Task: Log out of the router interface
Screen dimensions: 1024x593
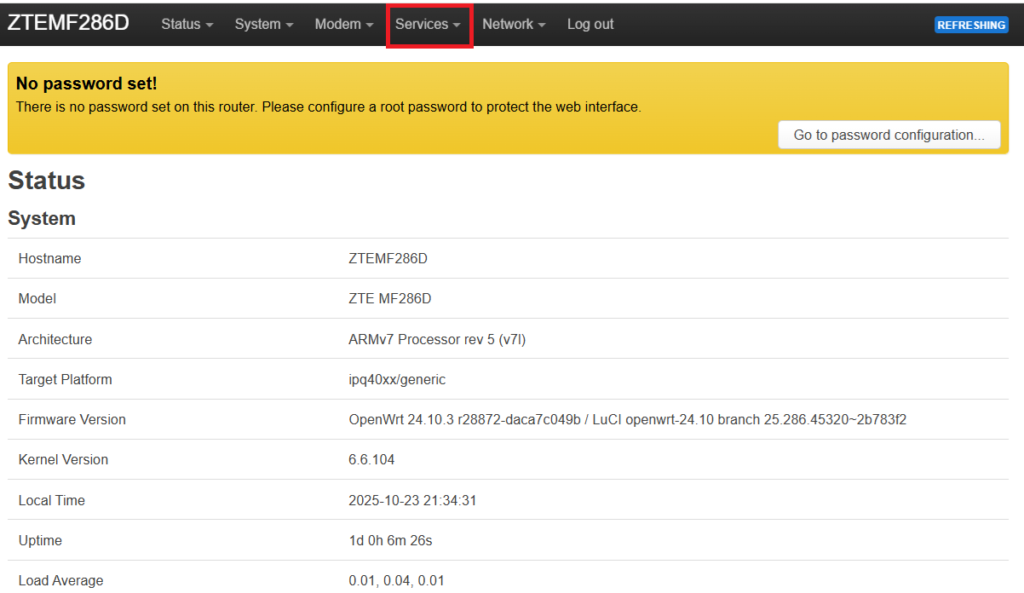Action: pos(590,24)
